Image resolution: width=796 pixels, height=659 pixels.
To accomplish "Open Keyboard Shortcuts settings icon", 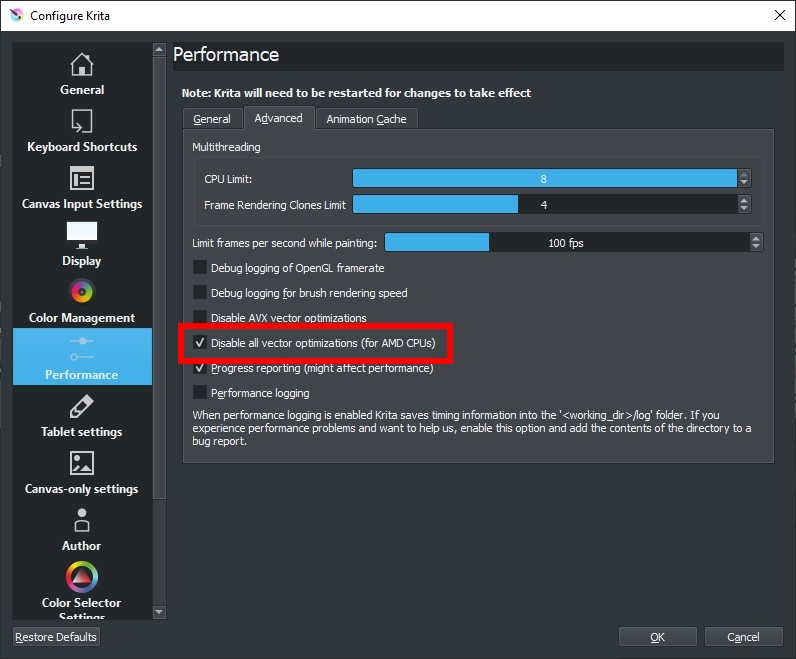I will point(82,121).
